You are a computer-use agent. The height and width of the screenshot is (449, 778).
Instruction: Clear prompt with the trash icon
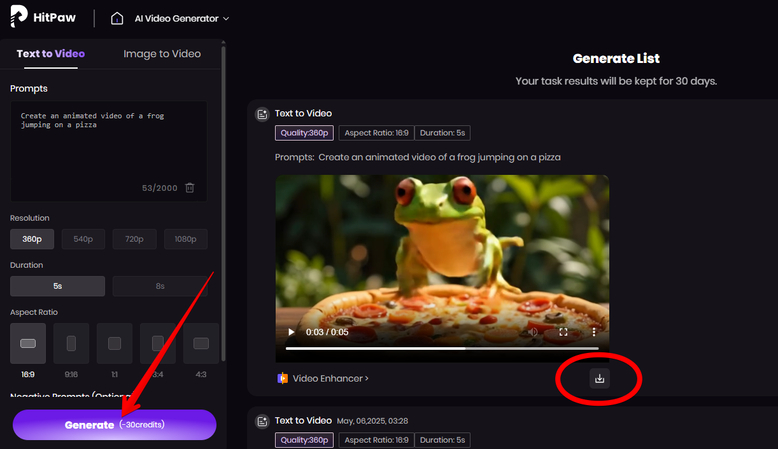190,187
